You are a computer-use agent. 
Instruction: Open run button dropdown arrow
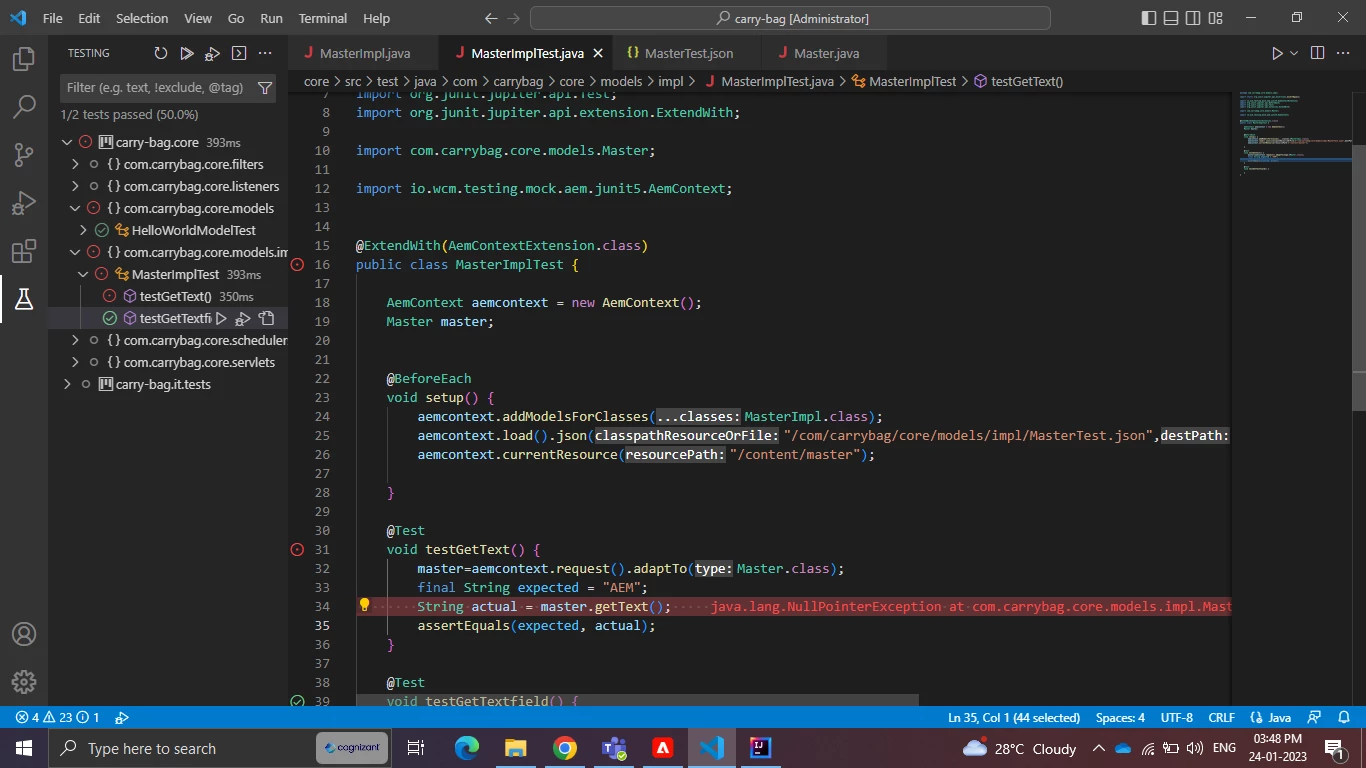[x=1294, y=53]
